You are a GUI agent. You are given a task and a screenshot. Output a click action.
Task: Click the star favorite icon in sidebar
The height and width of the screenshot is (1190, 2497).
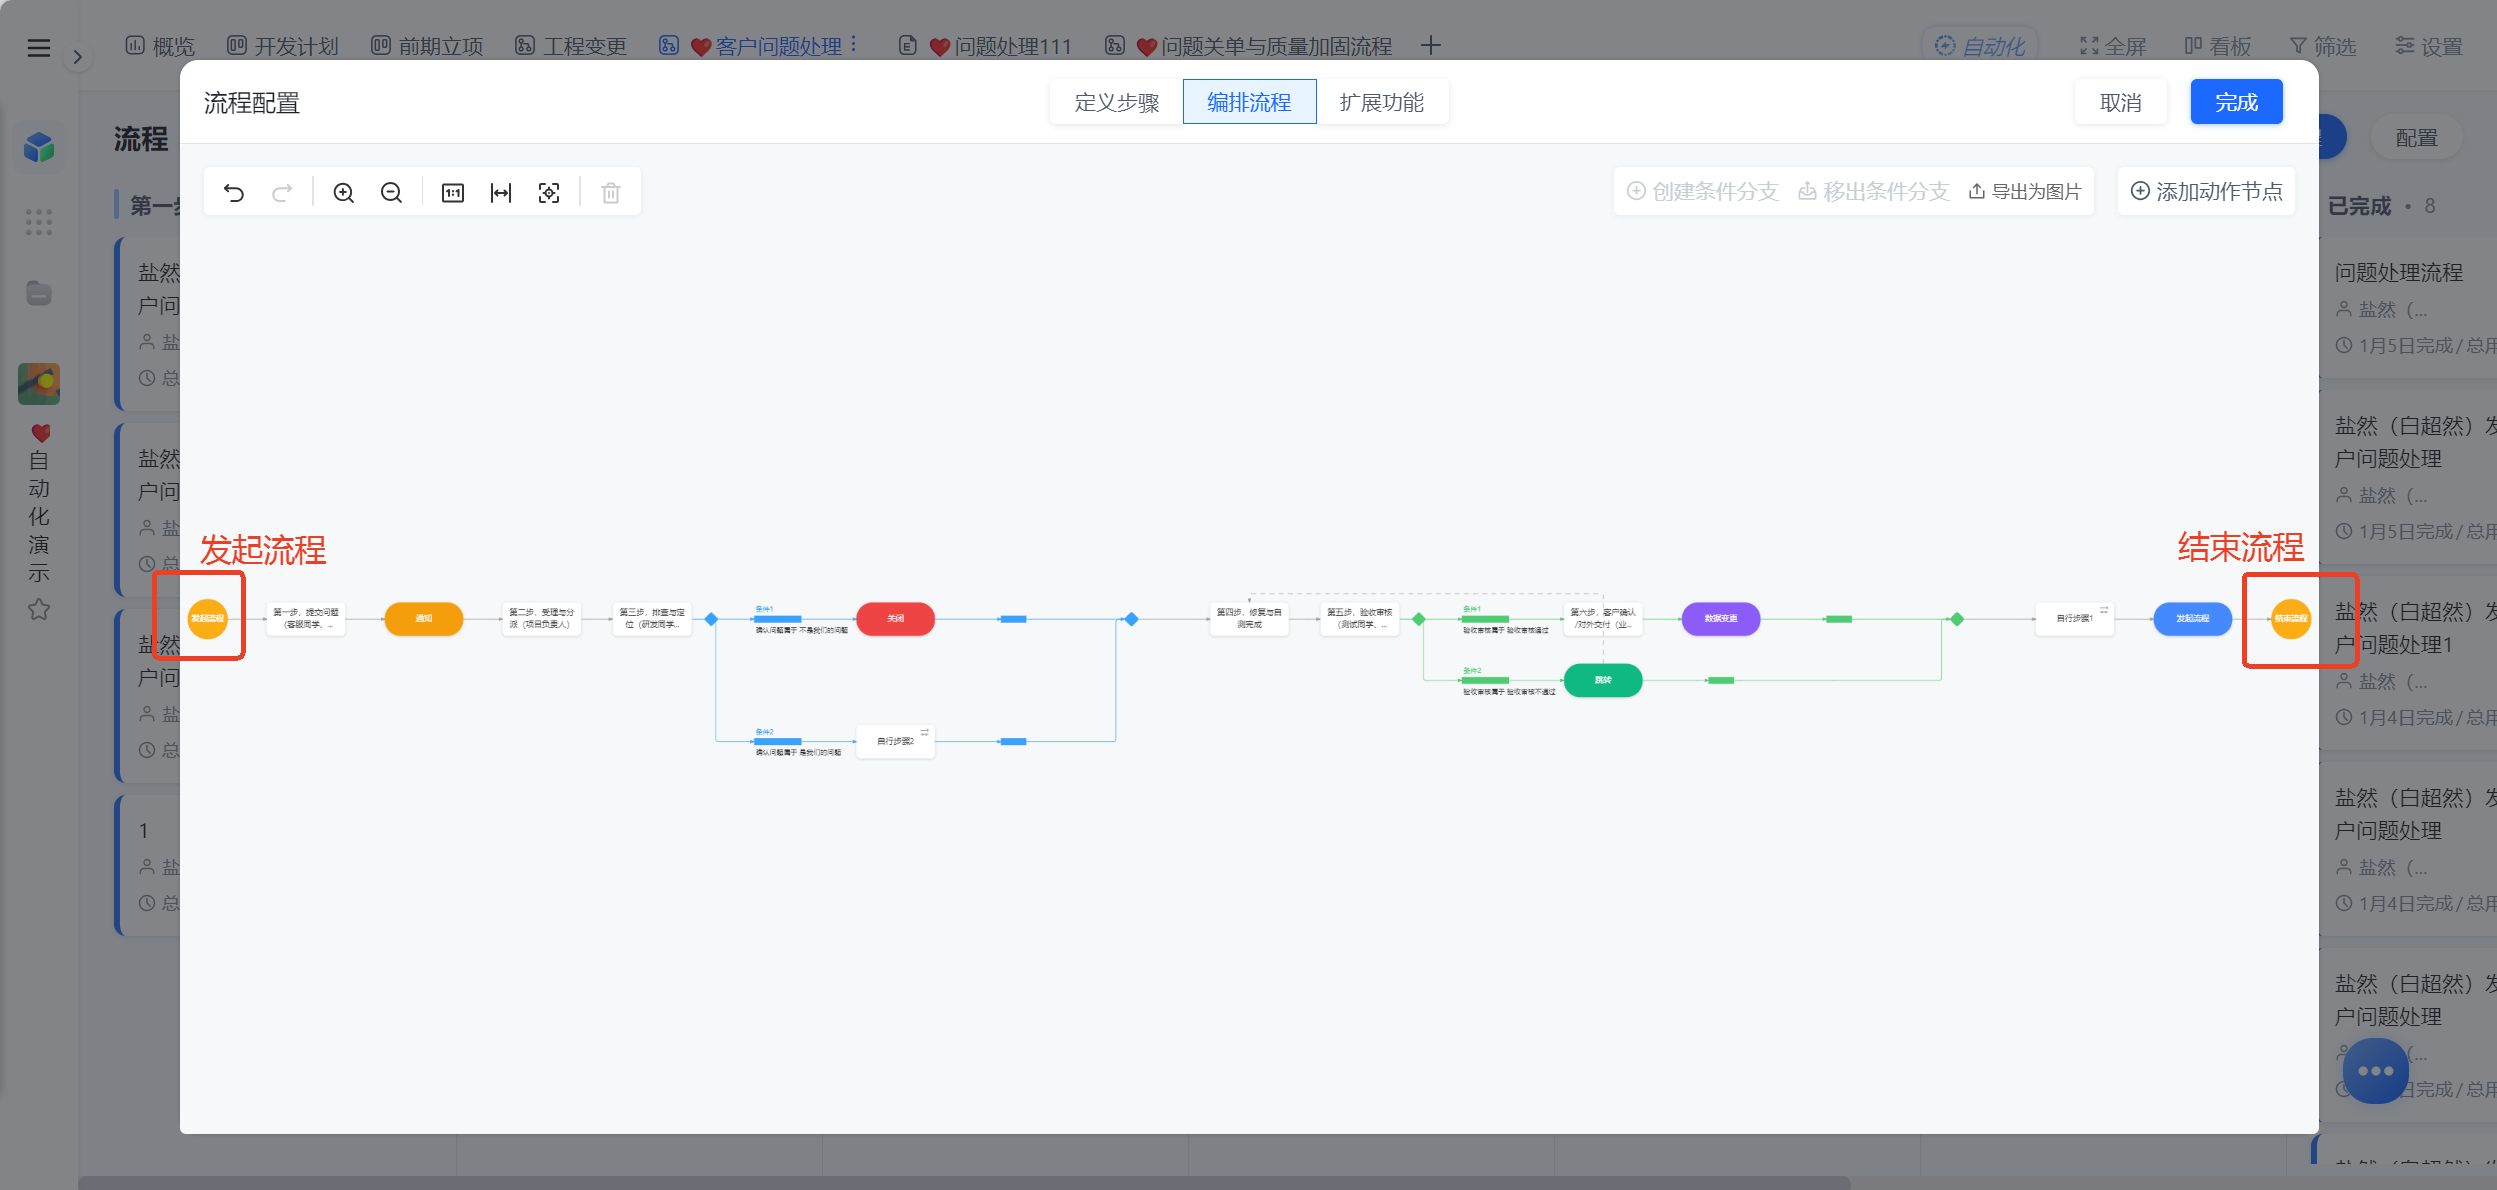[39, 609]
